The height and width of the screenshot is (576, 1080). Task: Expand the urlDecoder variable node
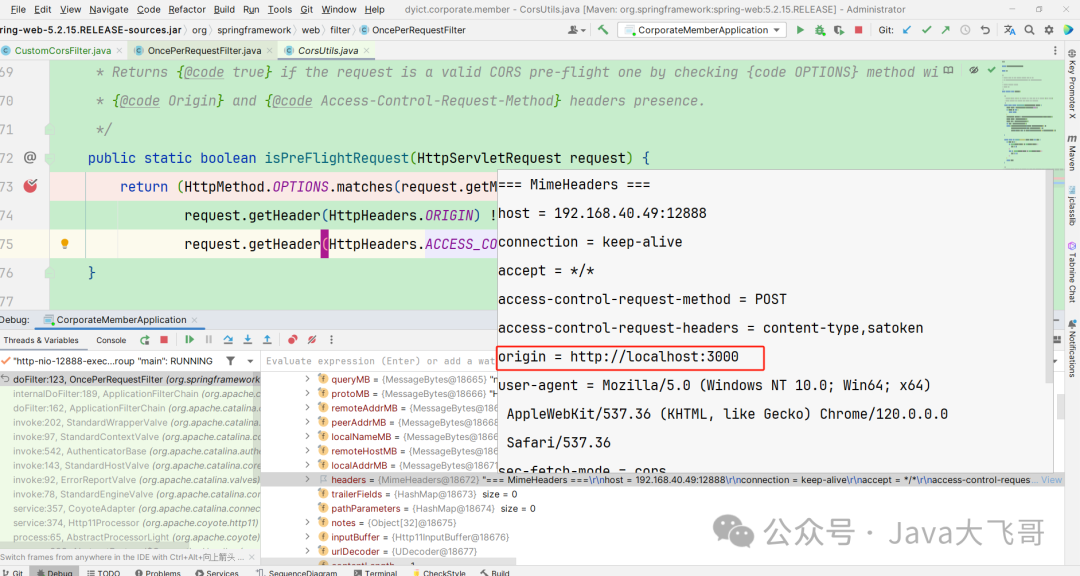307,551
